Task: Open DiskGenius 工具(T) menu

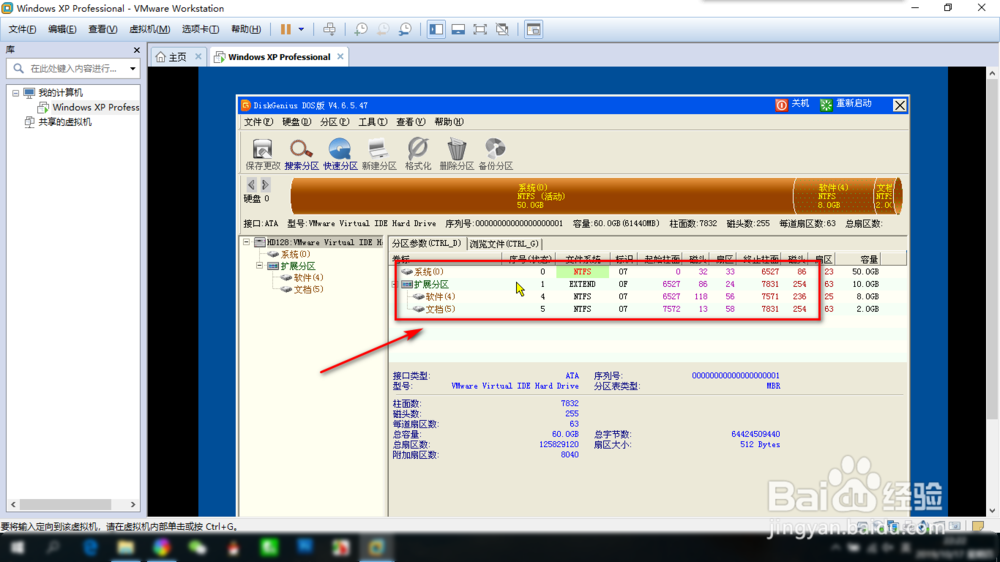Action: point(372,122)
